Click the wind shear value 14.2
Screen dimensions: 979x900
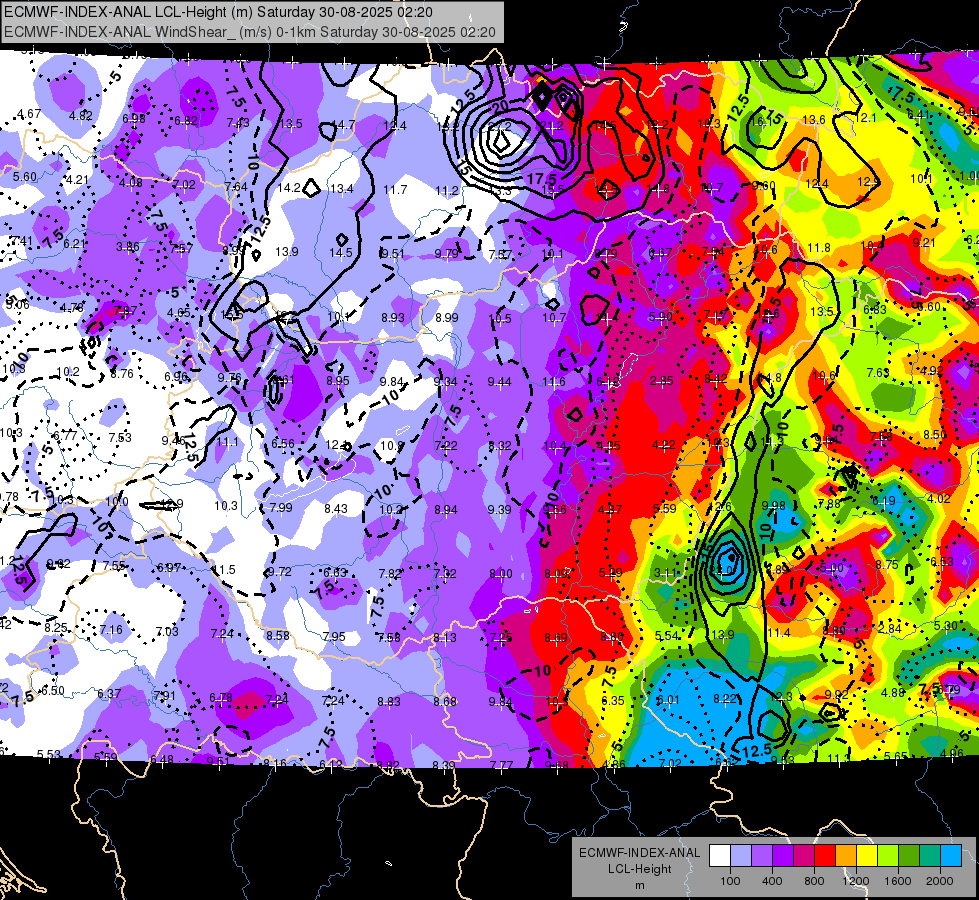click(289, 188)
